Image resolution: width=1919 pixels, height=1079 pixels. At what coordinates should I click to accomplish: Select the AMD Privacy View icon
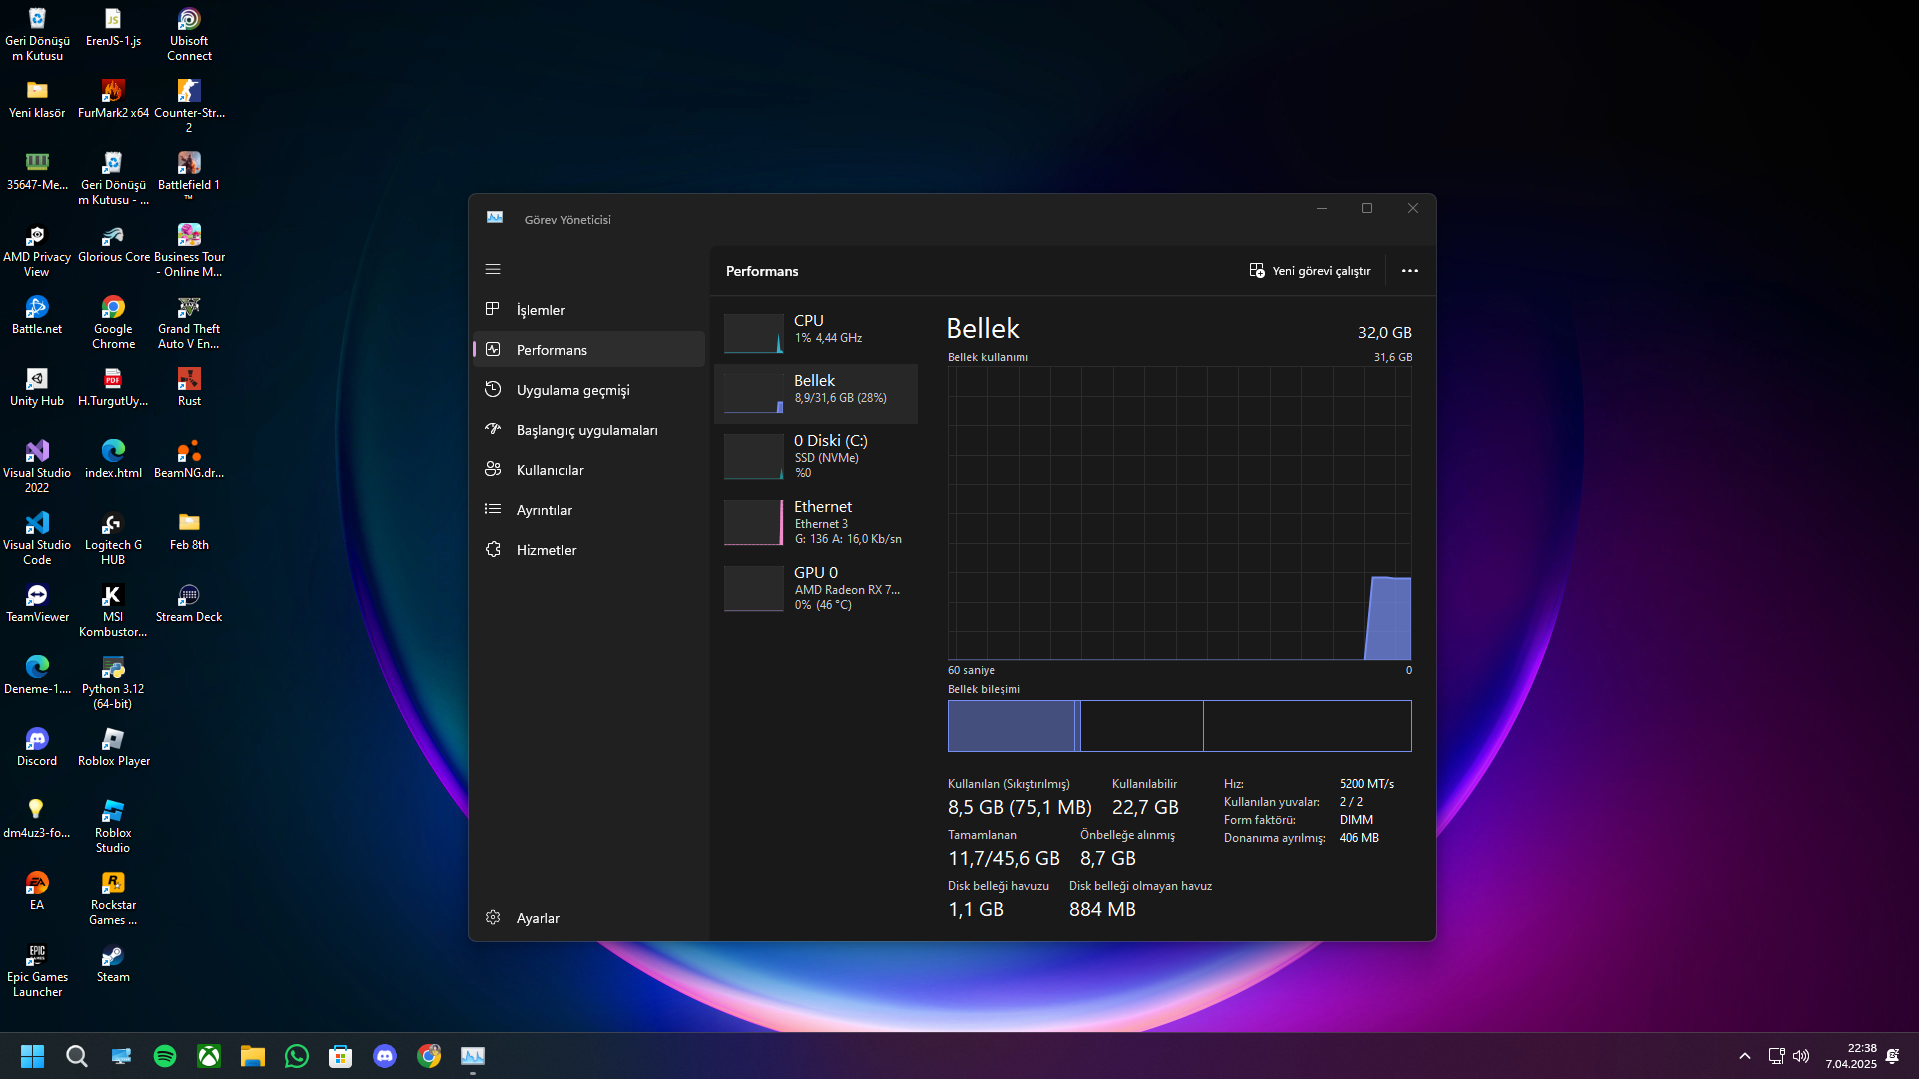[37, 250]
